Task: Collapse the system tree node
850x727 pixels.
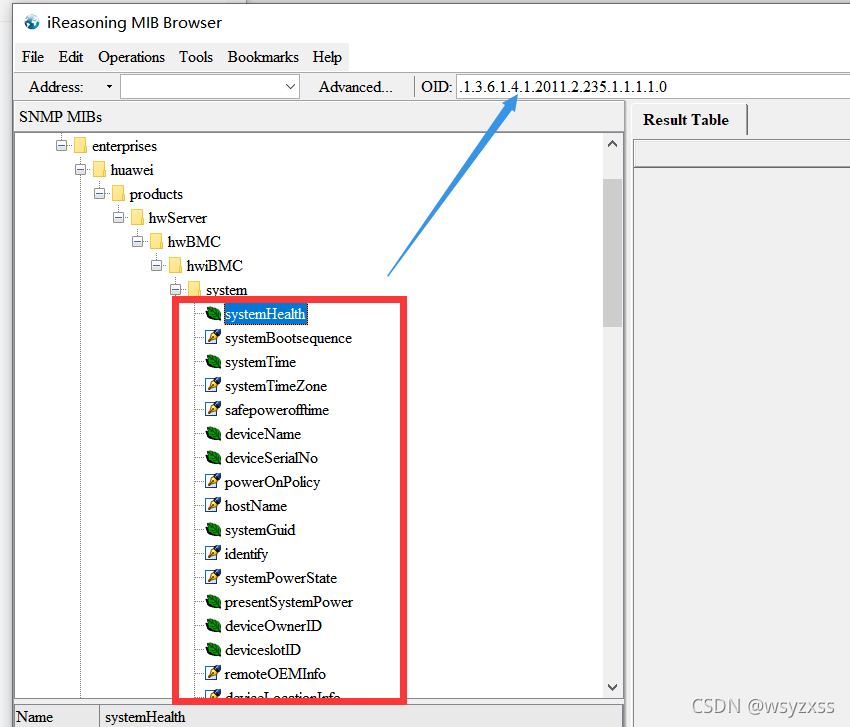Action: click(x=175, y=289)
